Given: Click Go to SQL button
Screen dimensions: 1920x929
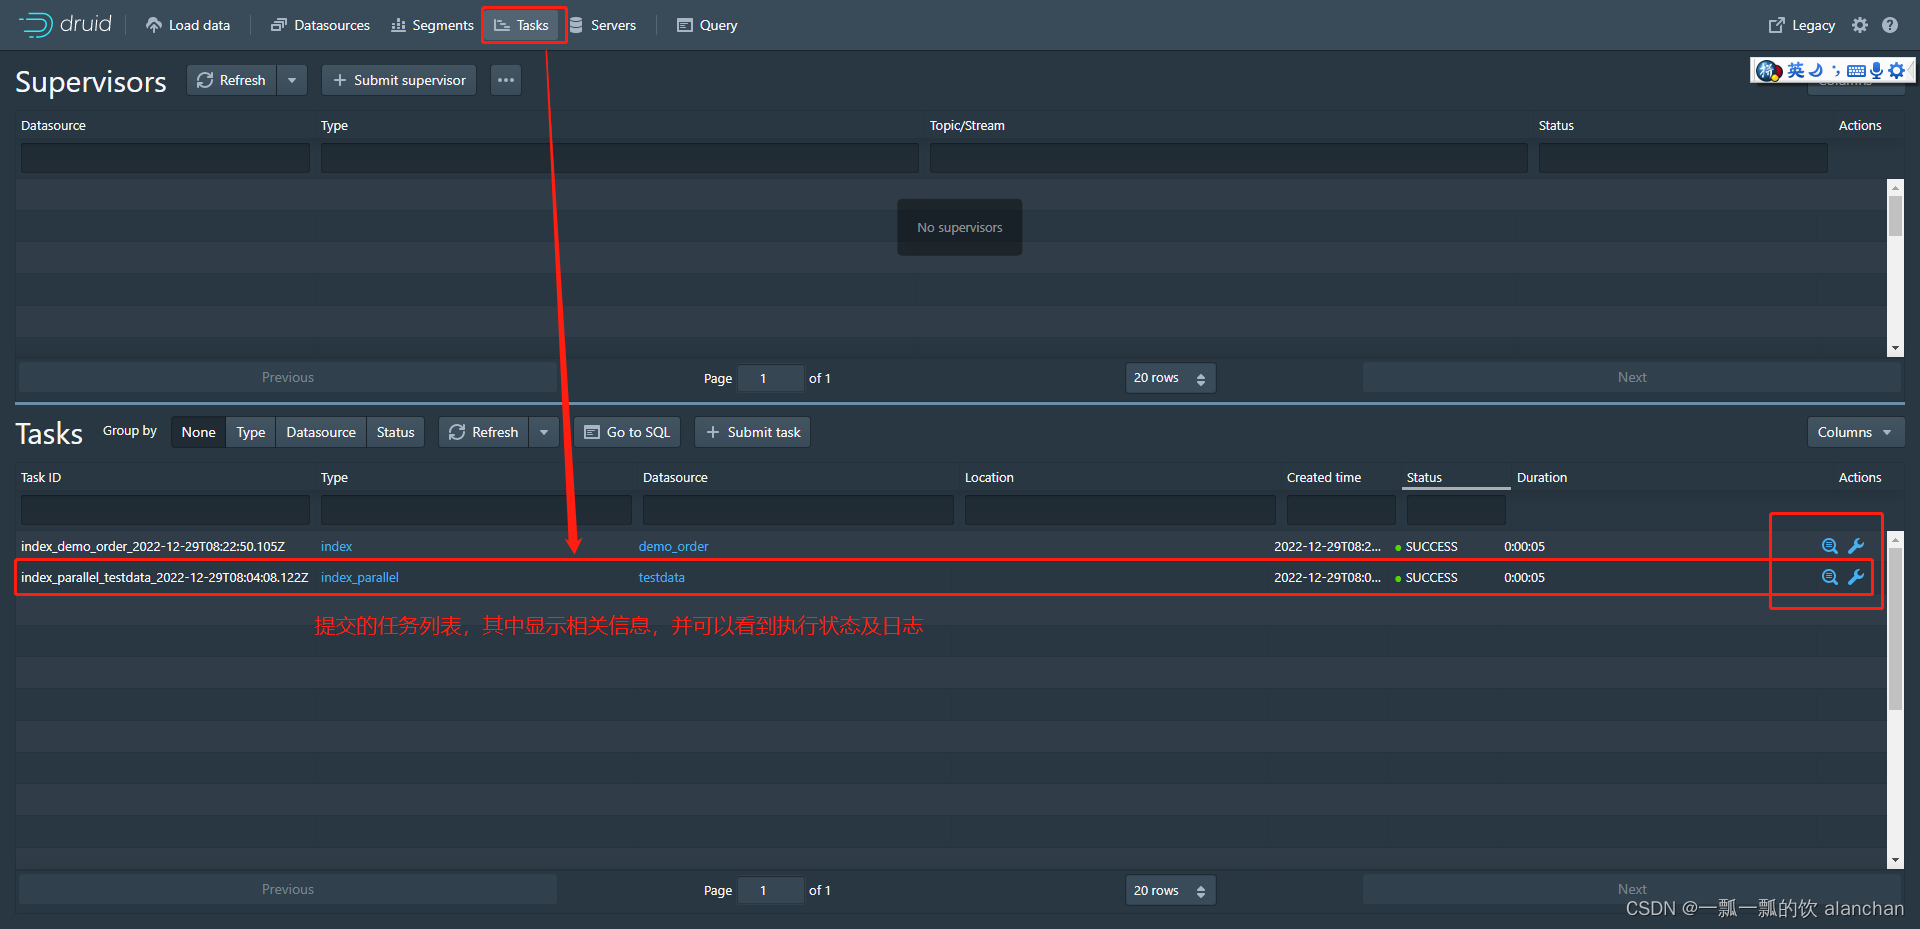Looking at the screenshot, I should point(627,432).
